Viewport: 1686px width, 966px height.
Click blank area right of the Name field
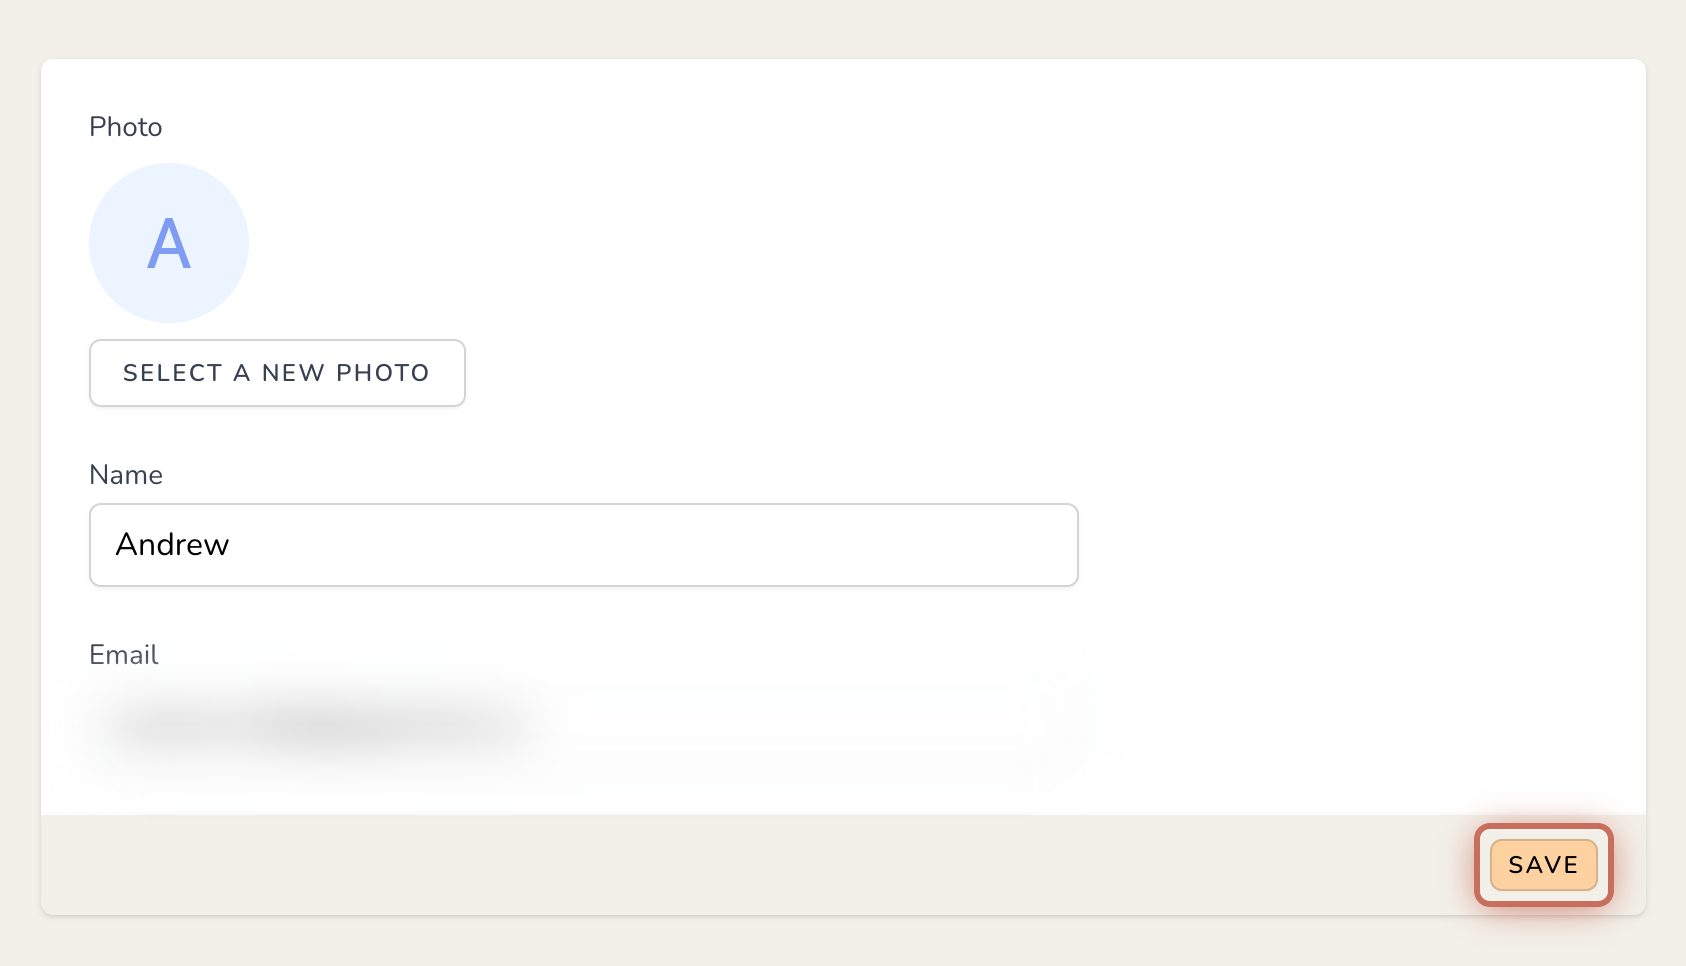[1360, 545]
